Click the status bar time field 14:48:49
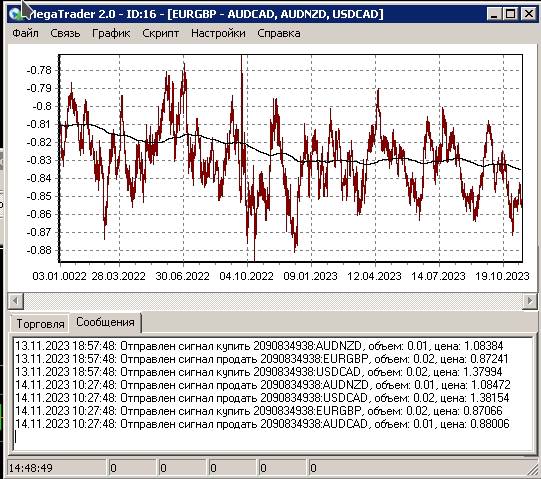The height and width of the screenshot is (479, 541). [x=56, y=468]
